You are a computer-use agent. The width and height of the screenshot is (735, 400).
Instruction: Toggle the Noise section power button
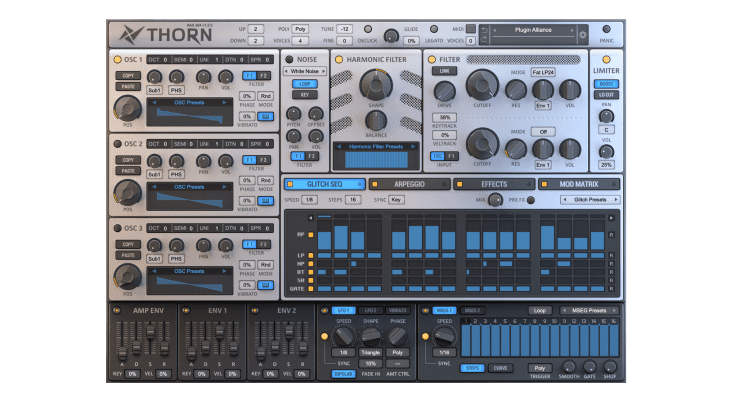point(290,60)
